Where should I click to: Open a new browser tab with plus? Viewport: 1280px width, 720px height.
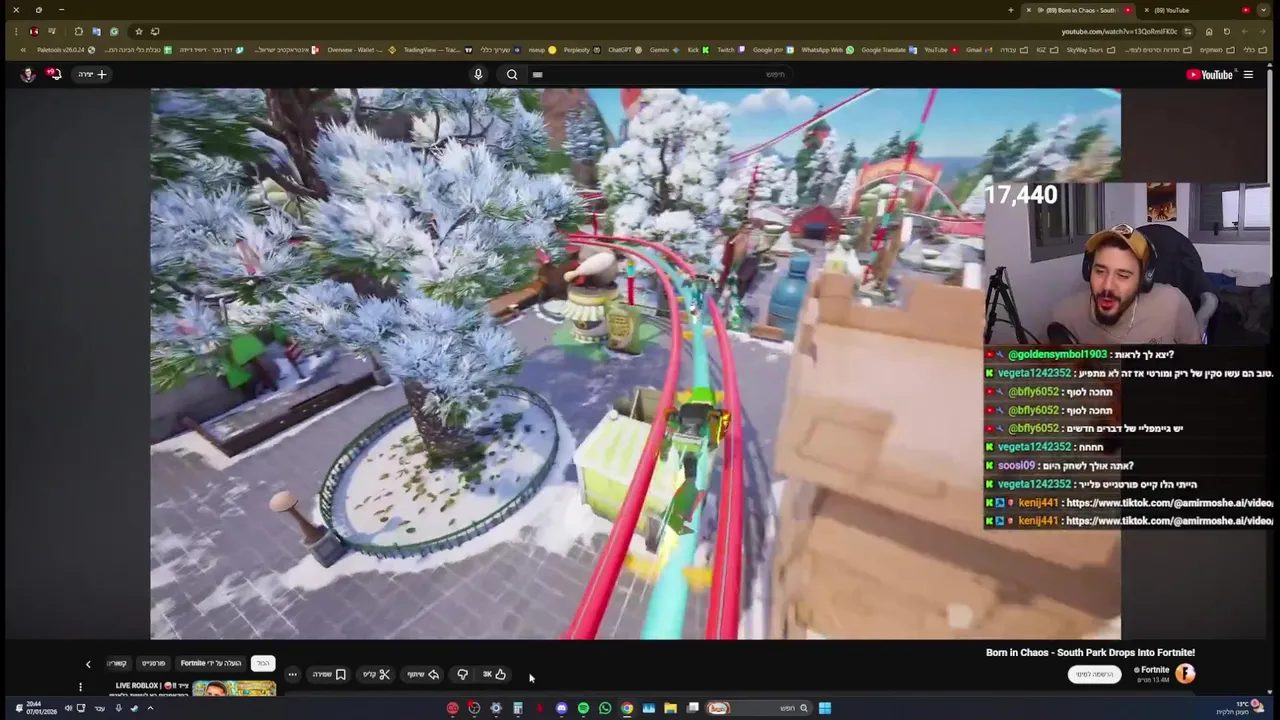[x=1010, y=10]
